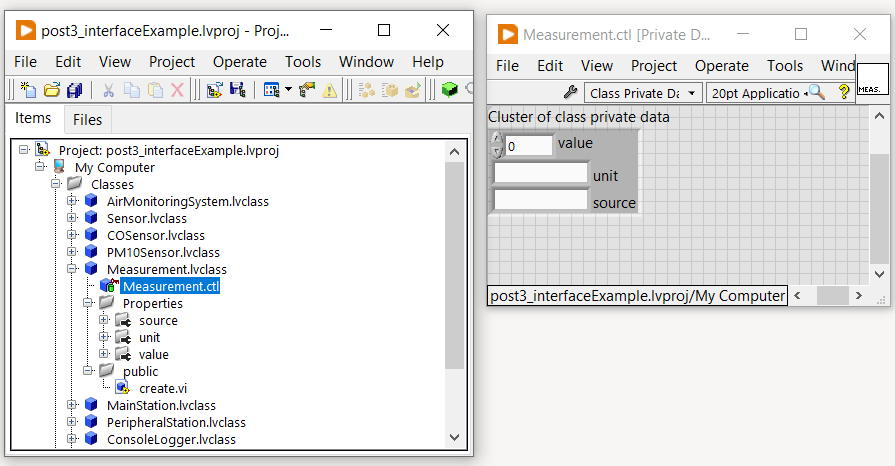The image size is (895, 466).
Task: Click the unit string input field
Action: [541, 174]
